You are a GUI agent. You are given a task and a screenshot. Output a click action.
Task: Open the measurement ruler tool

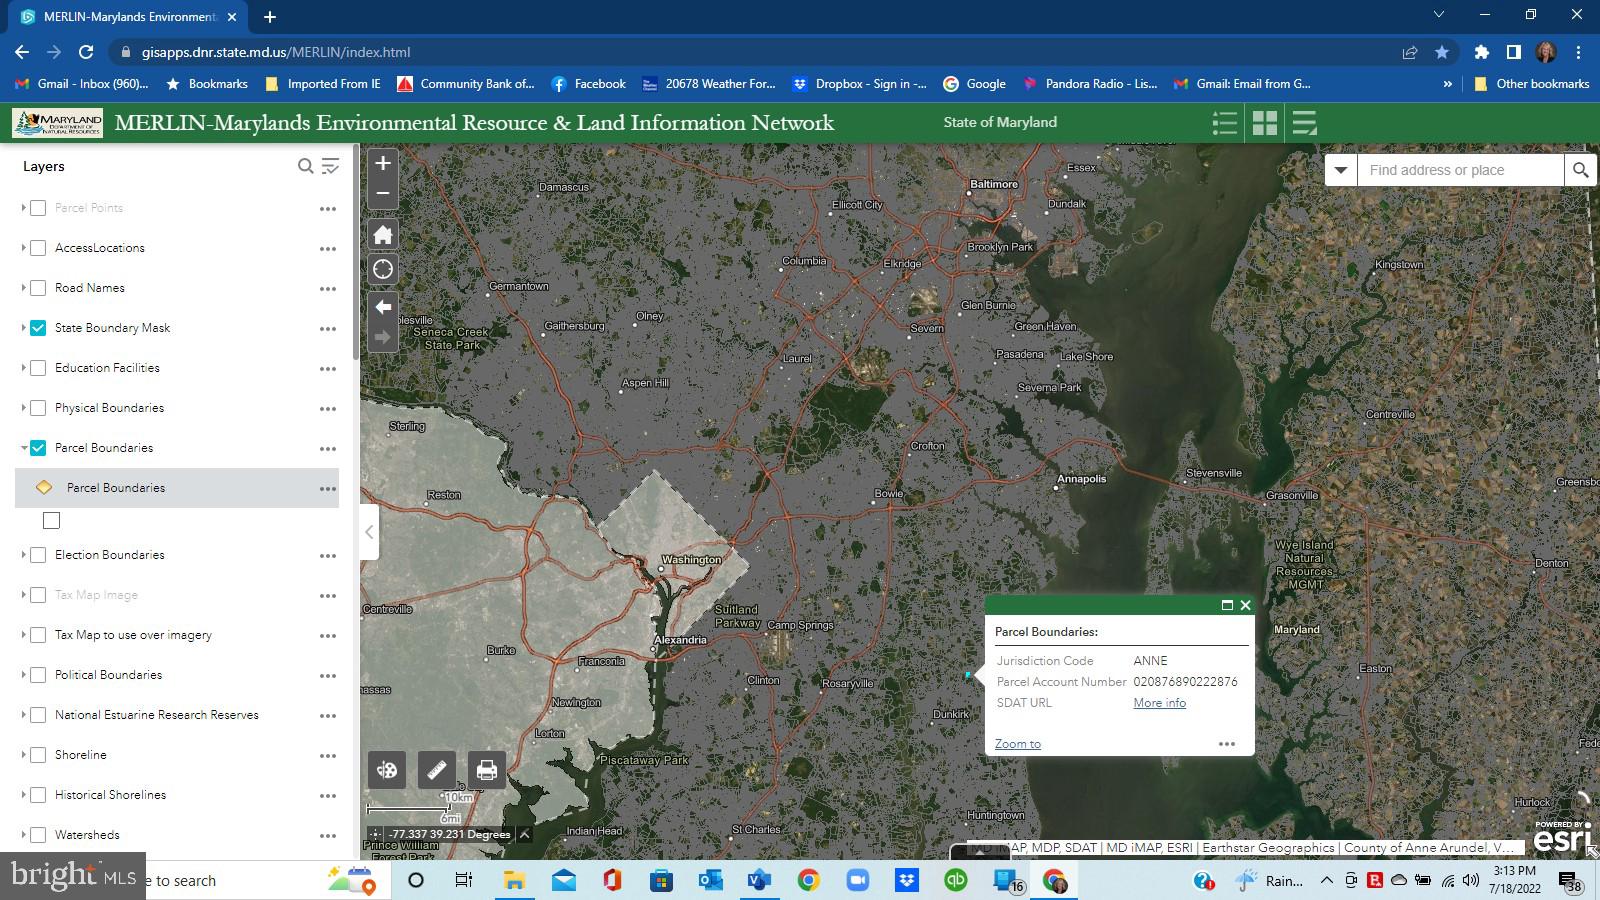[437, 770]
